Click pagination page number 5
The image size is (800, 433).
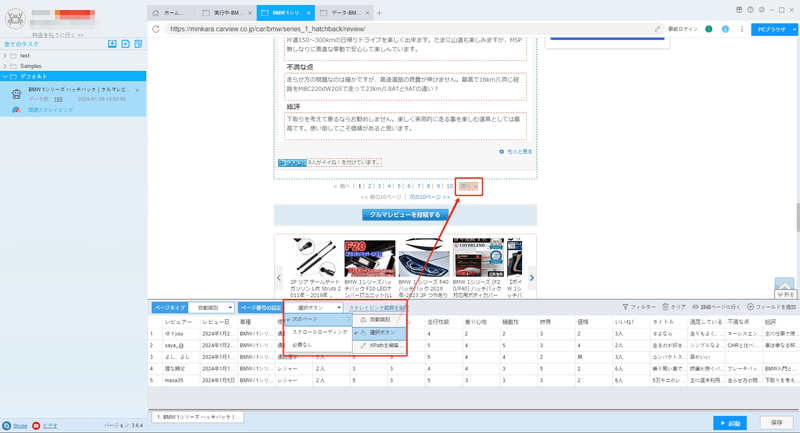(x=399, y=186)
